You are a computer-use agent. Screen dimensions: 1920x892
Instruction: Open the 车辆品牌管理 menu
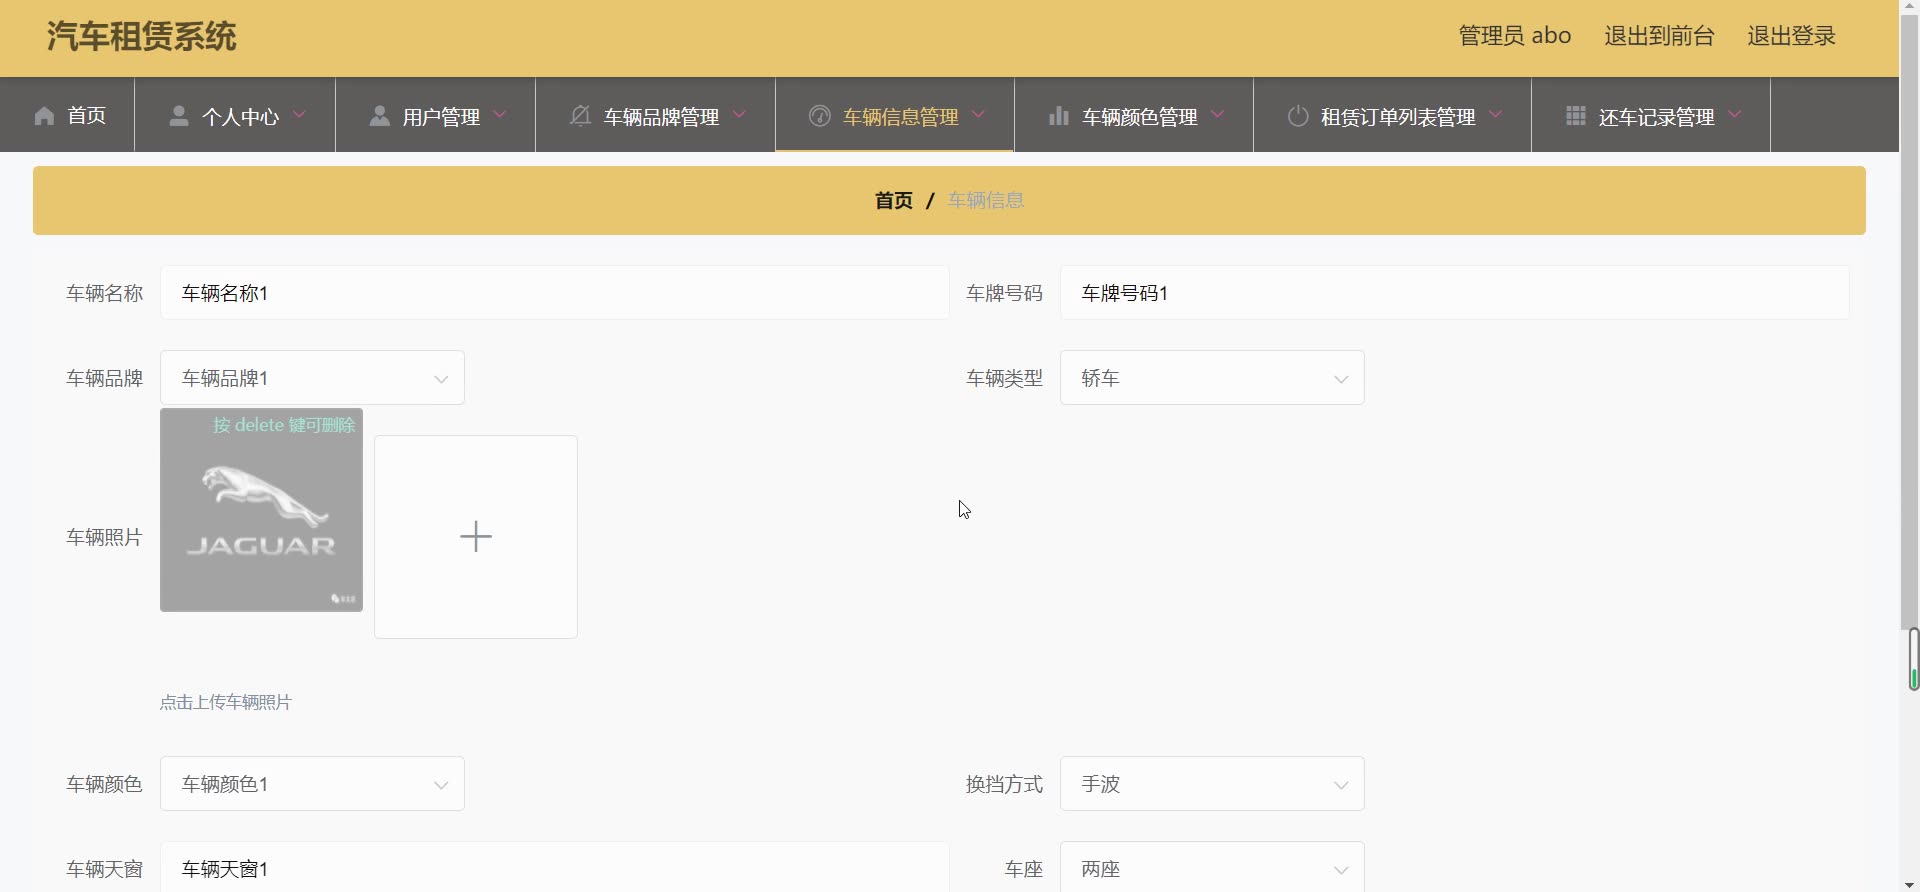[x=656, y=115]
